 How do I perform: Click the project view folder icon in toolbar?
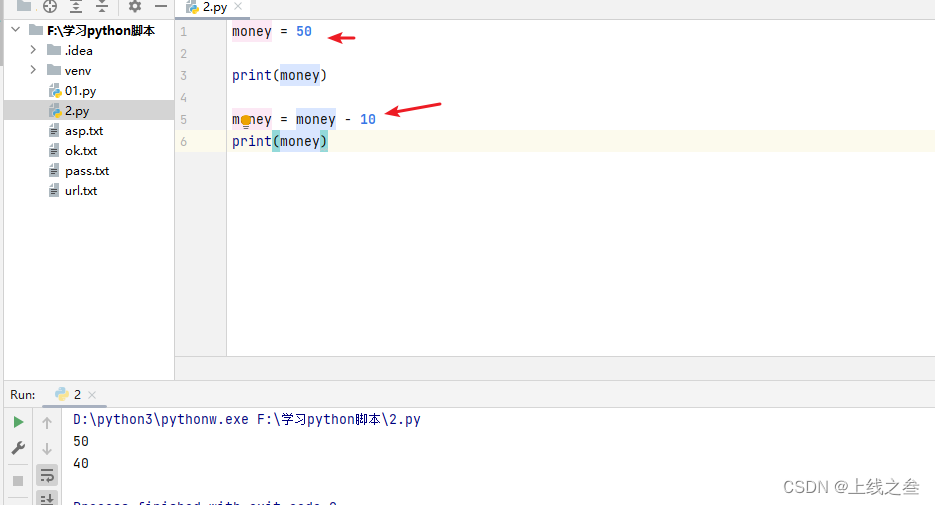(24, 6)
